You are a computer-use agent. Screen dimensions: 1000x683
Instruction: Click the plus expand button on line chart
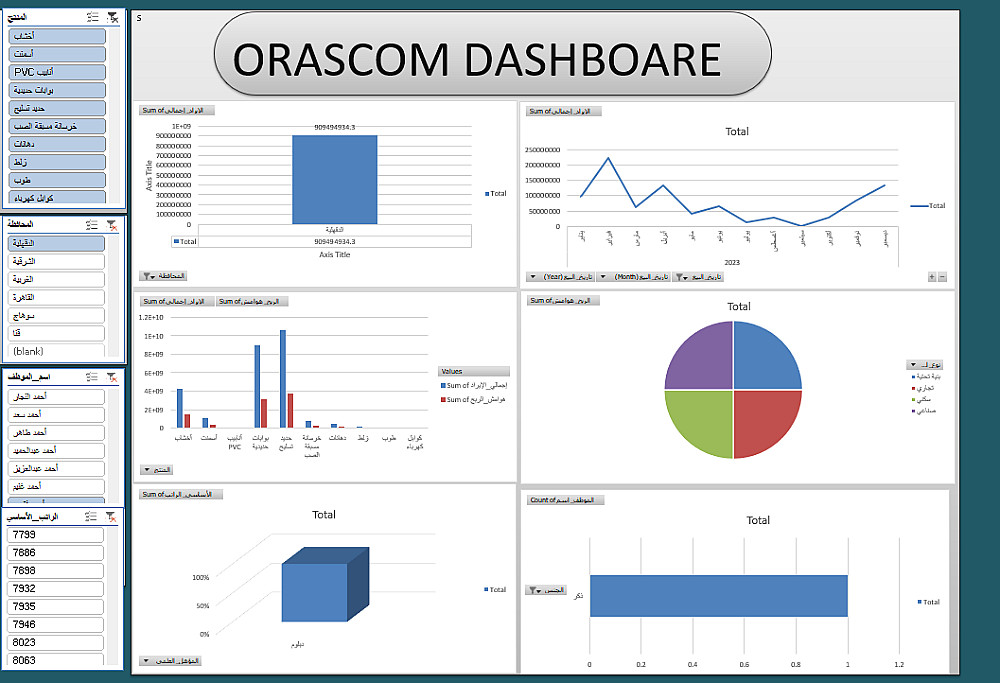point(932,277)
